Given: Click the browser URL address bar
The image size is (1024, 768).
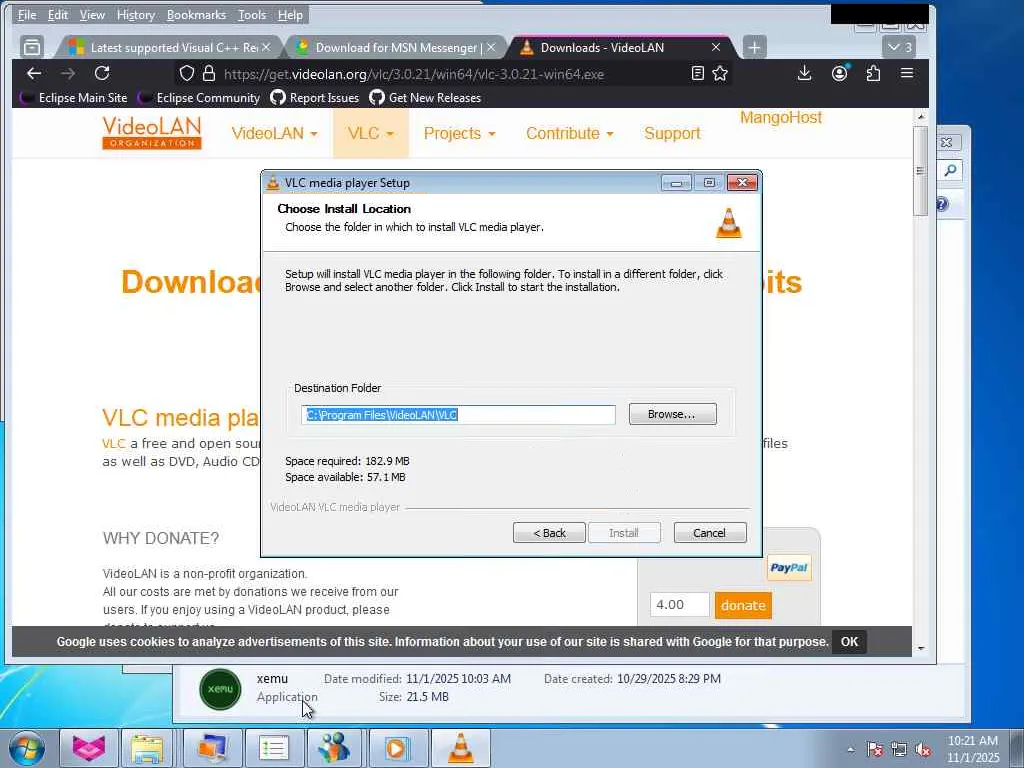Looking at the screenshot, I should pos(454,74).
